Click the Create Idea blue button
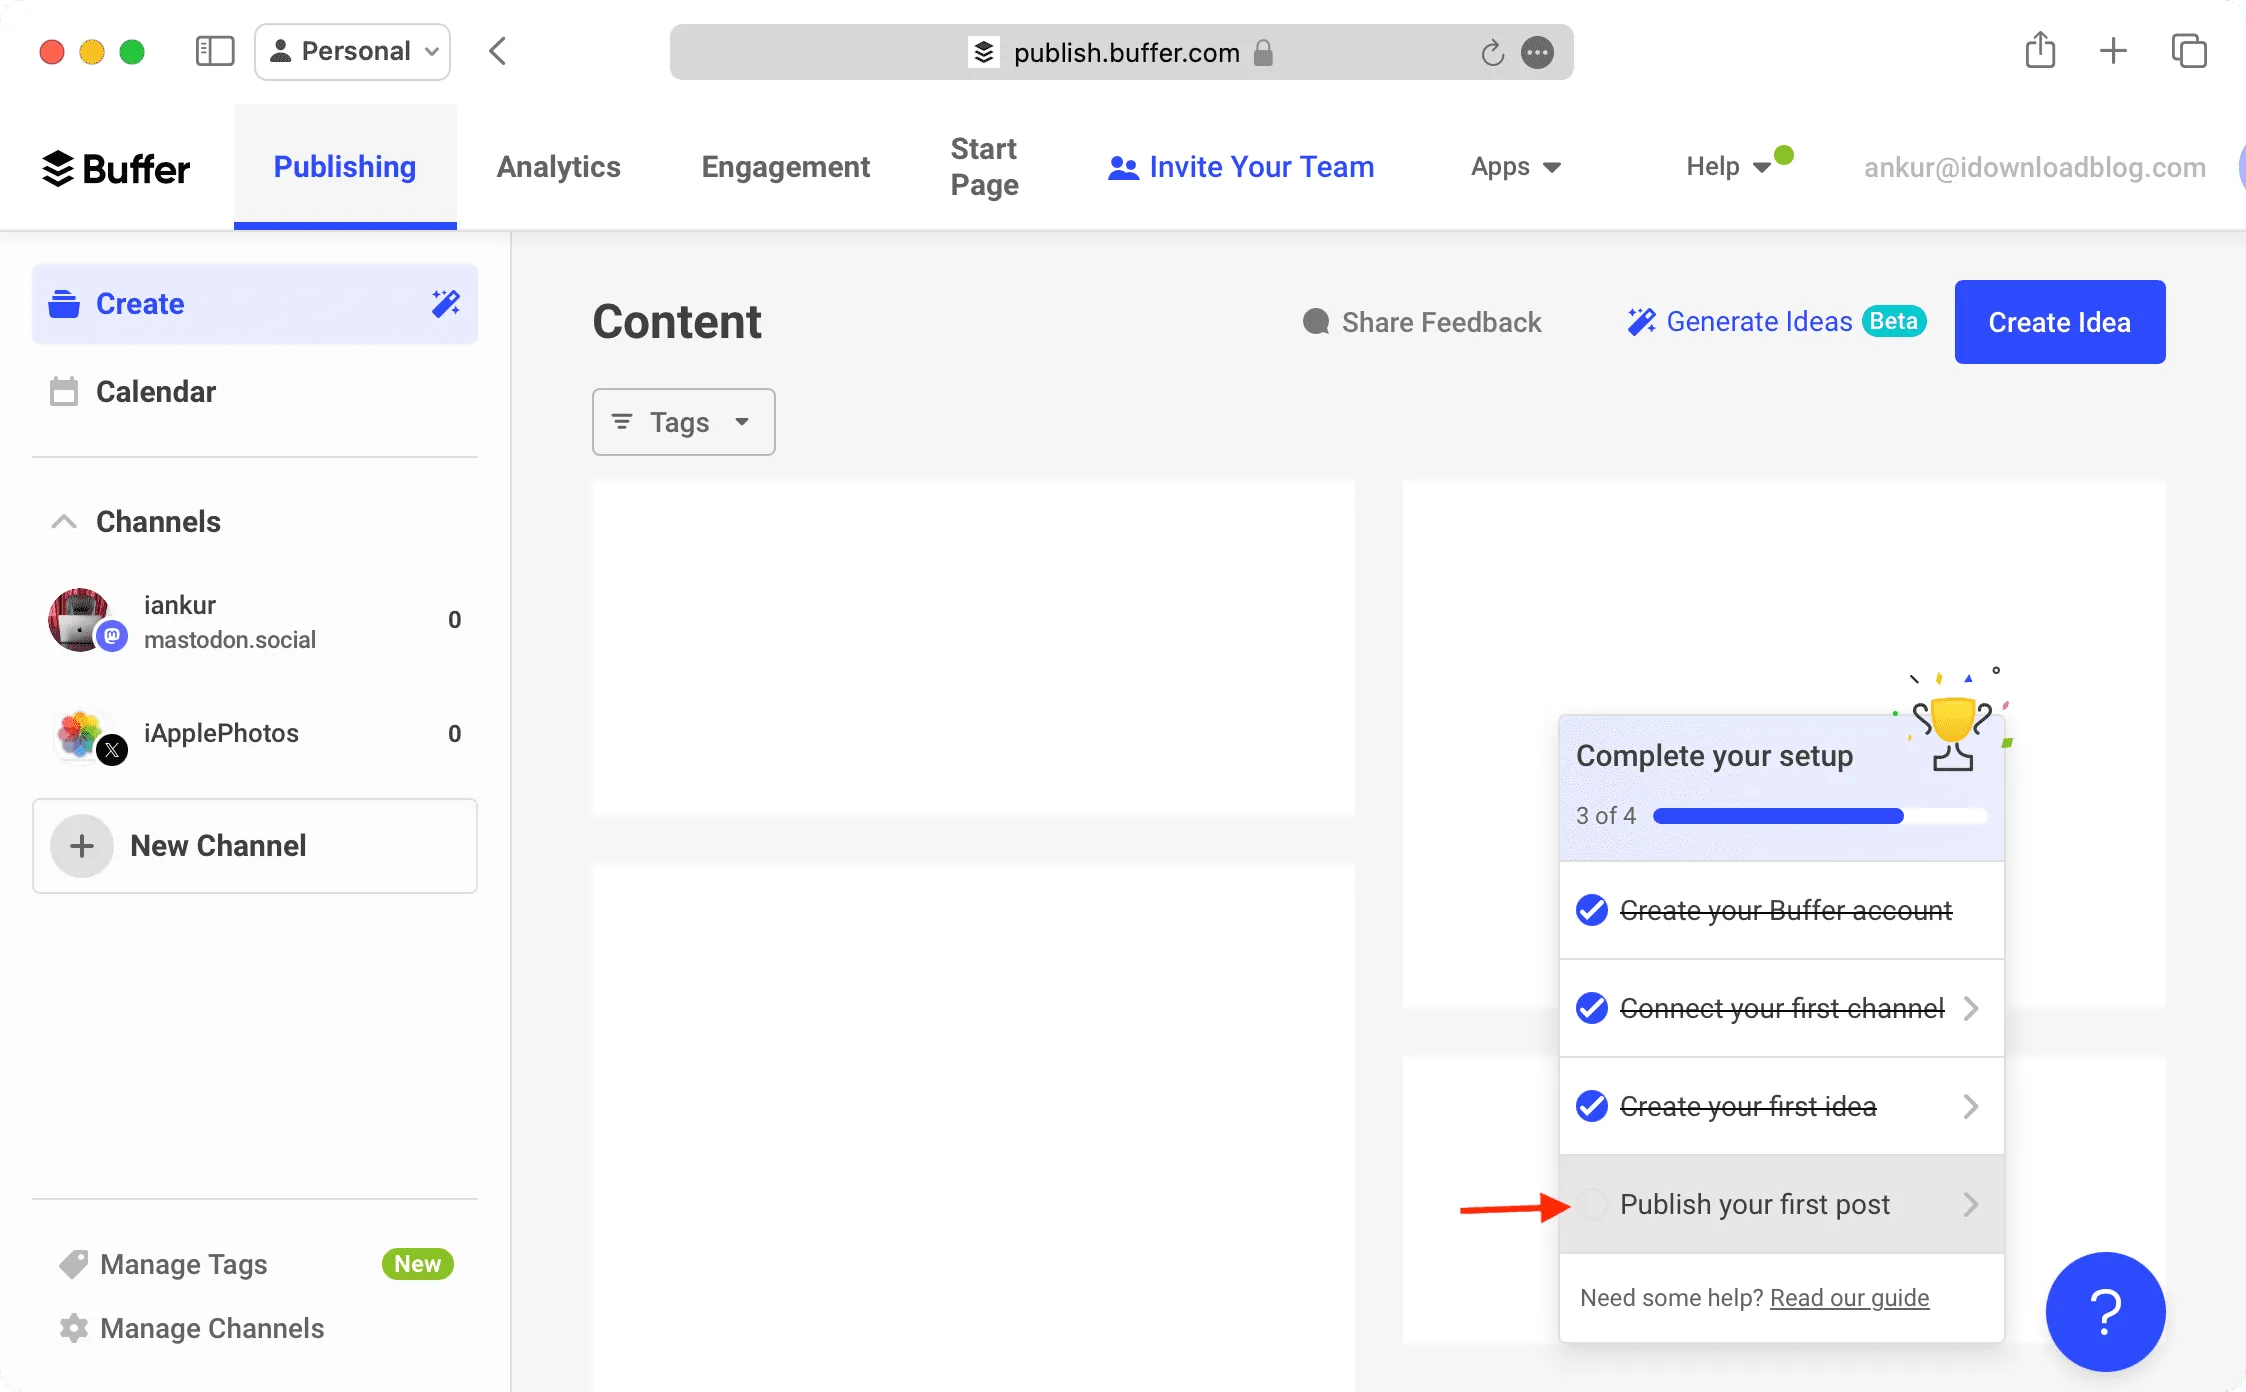Viewport: 2246px width, 1392px height. tap(2060, 321)
